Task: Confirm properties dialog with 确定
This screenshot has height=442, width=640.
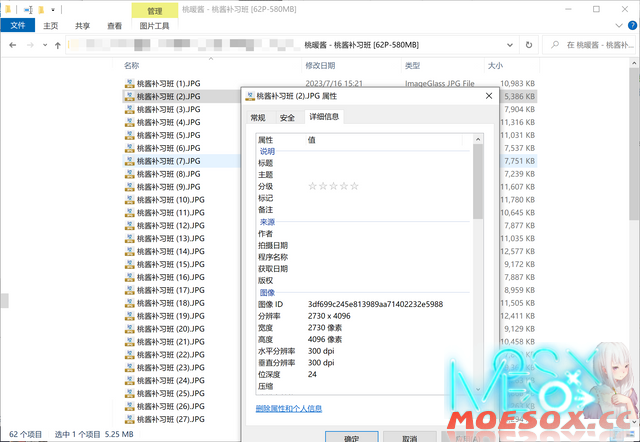Action: pos(351,438)
